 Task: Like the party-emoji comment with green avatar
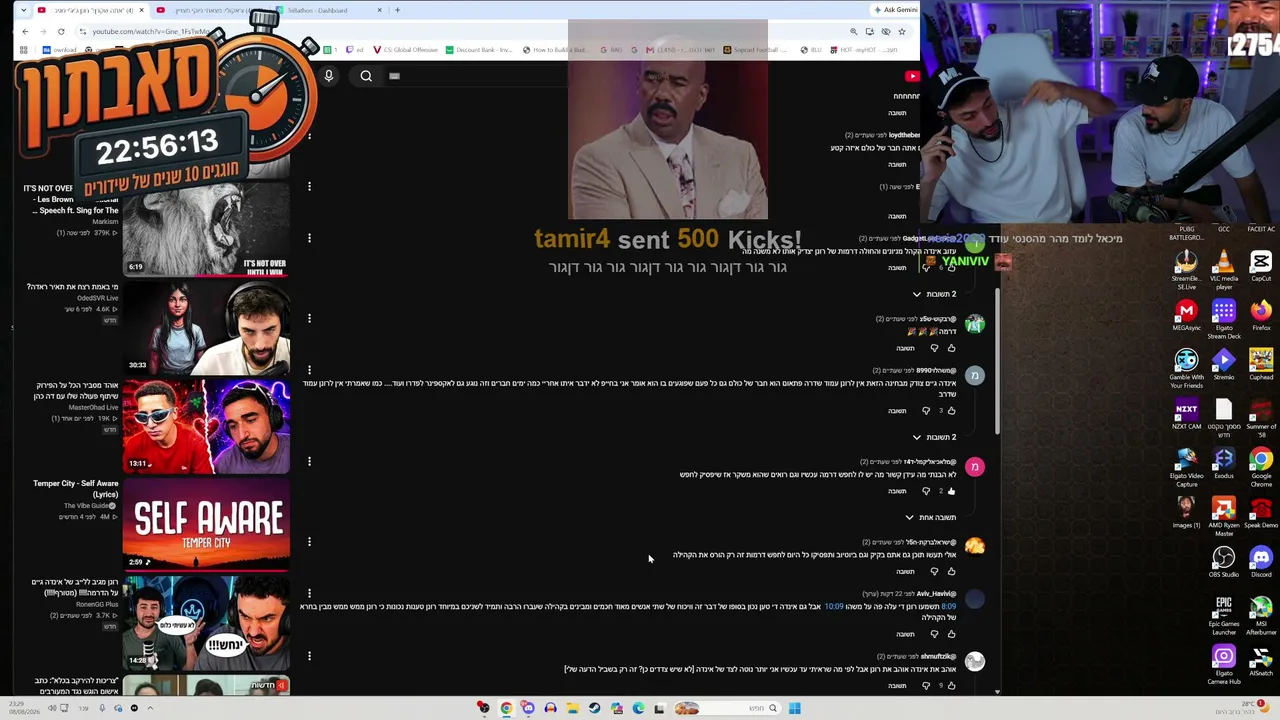(951, 348)
